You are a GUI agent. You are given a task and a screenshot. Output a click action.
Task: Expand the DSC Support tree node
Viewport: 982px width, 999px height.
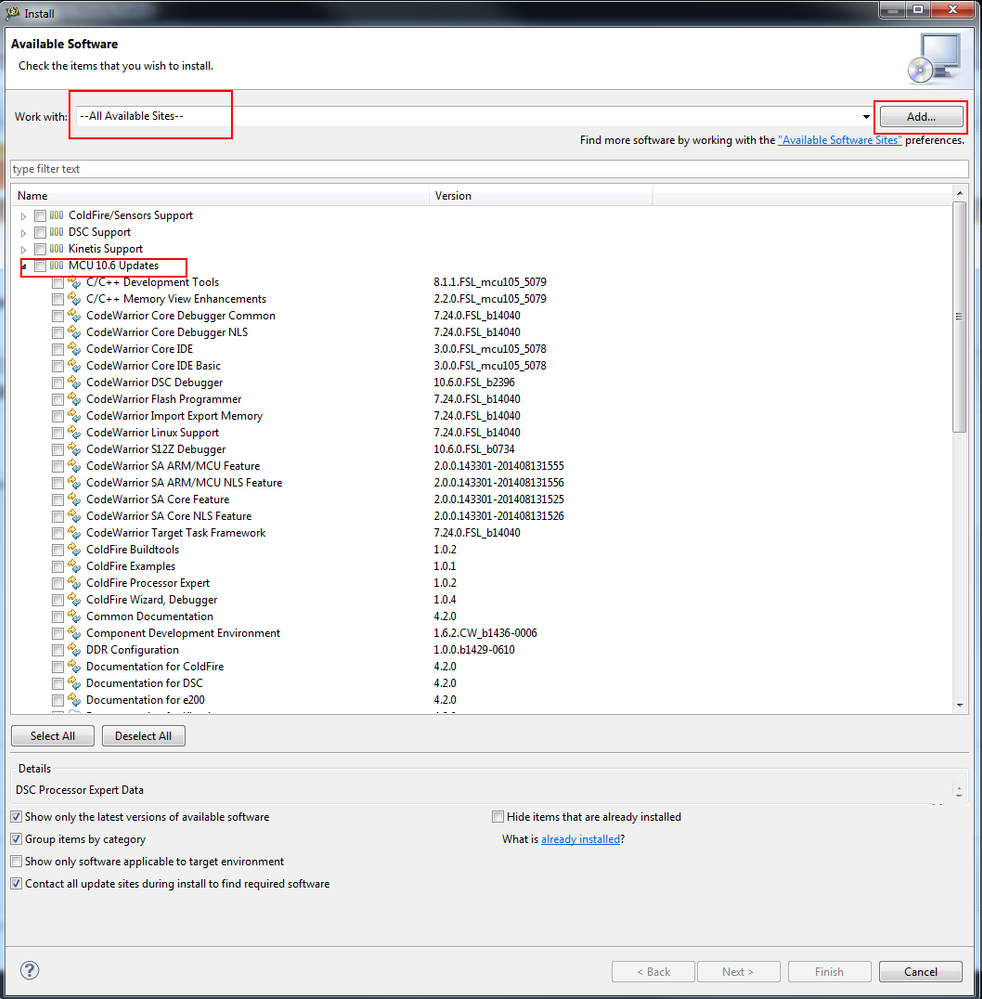[24, 233]
